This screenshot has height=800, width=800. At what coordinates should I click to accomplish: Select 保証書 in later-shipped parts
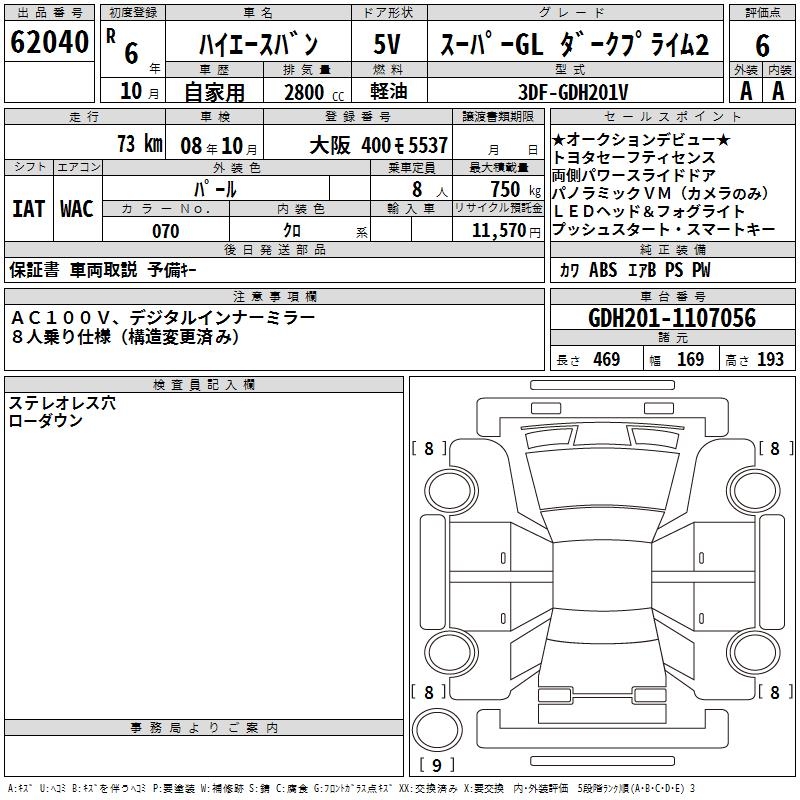34,270
